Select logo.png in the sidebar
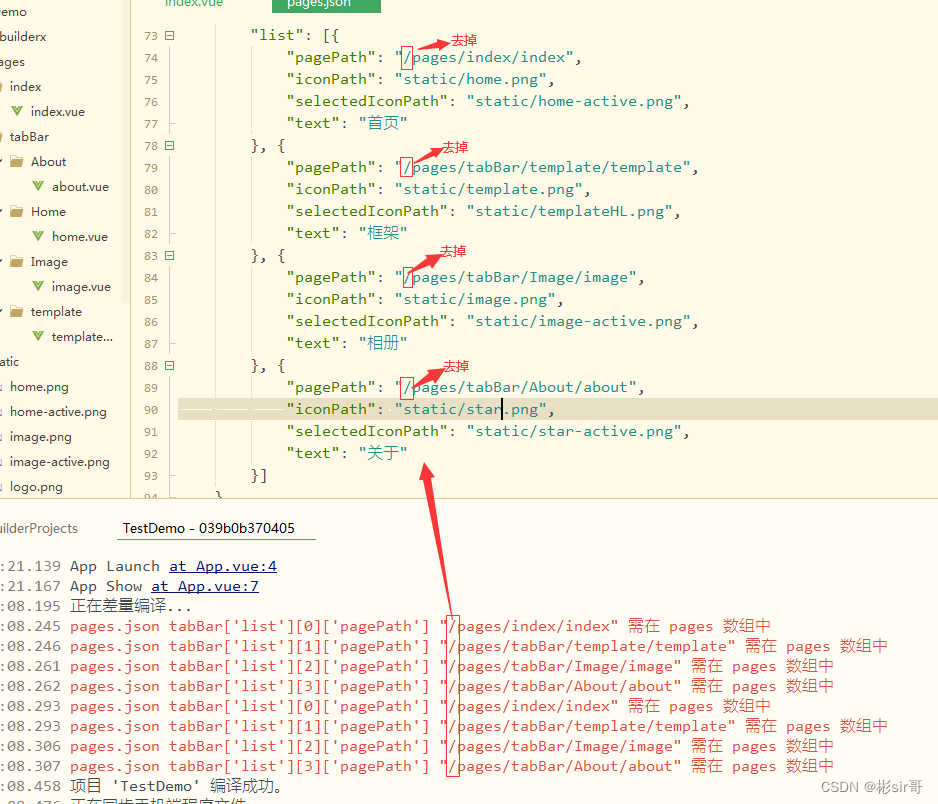 (x=37, y=486)
